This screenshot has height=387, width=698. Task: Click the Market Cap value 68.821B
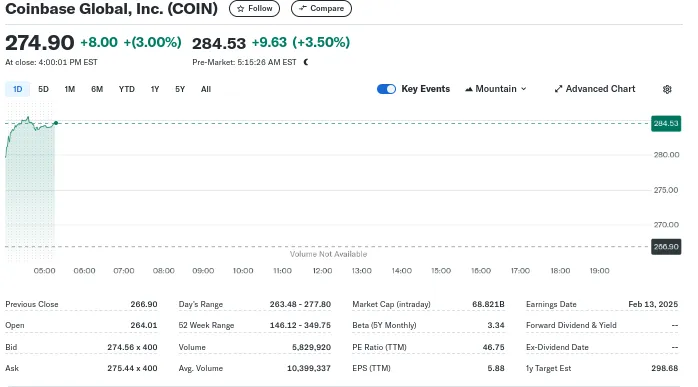click(x=488, y=304)
